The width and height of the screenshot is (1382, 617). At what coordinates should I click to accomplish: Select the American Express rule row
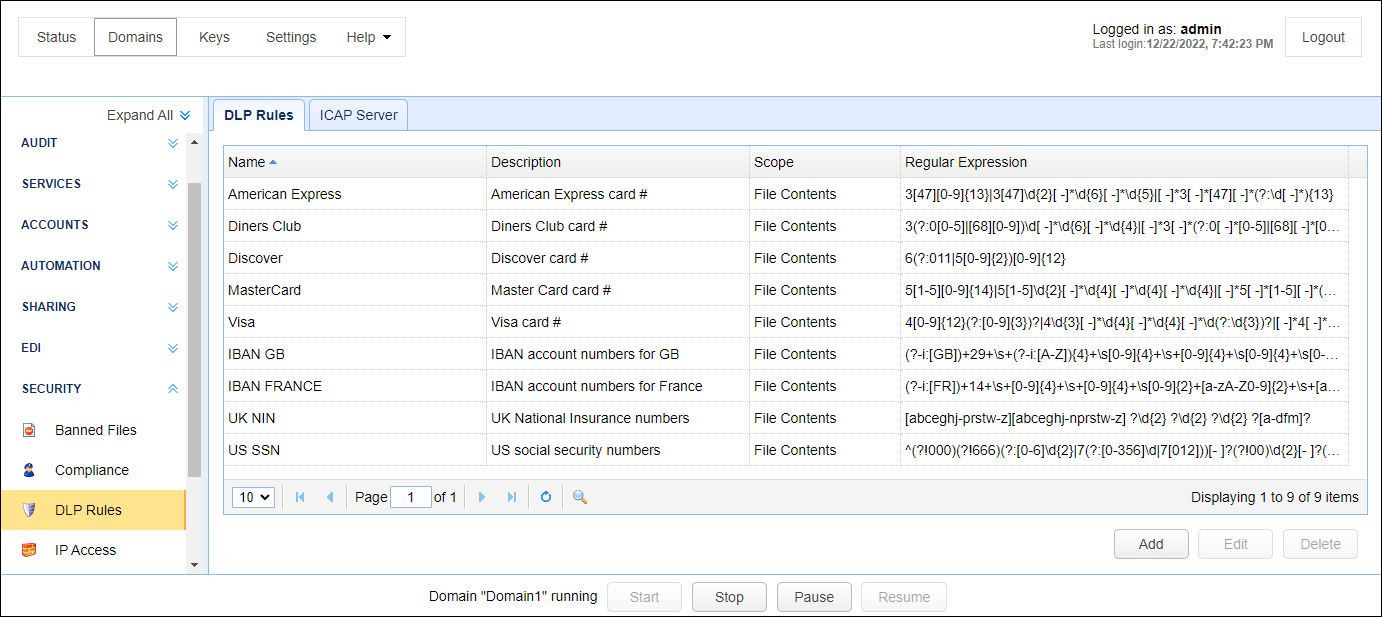click(787, 194)
